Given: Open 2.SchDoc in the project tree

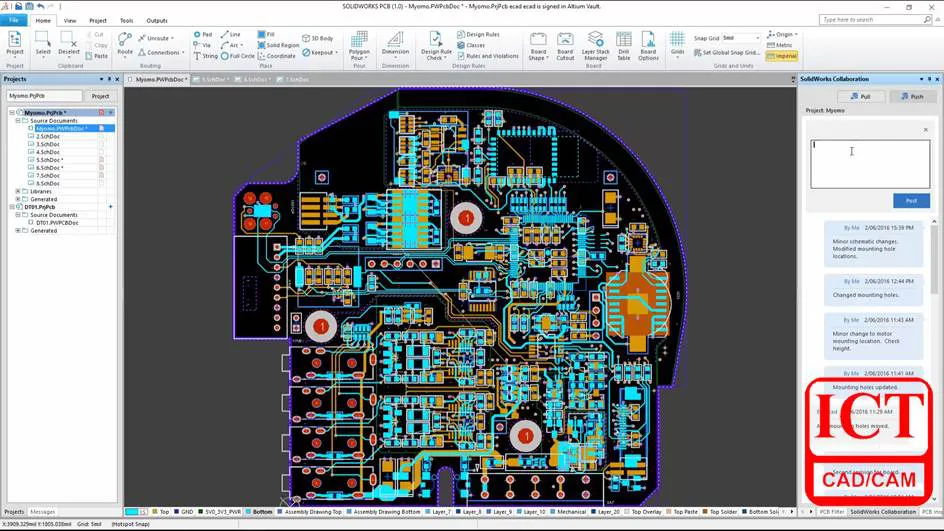Looking at the screenshot, I should click(48, 137).
